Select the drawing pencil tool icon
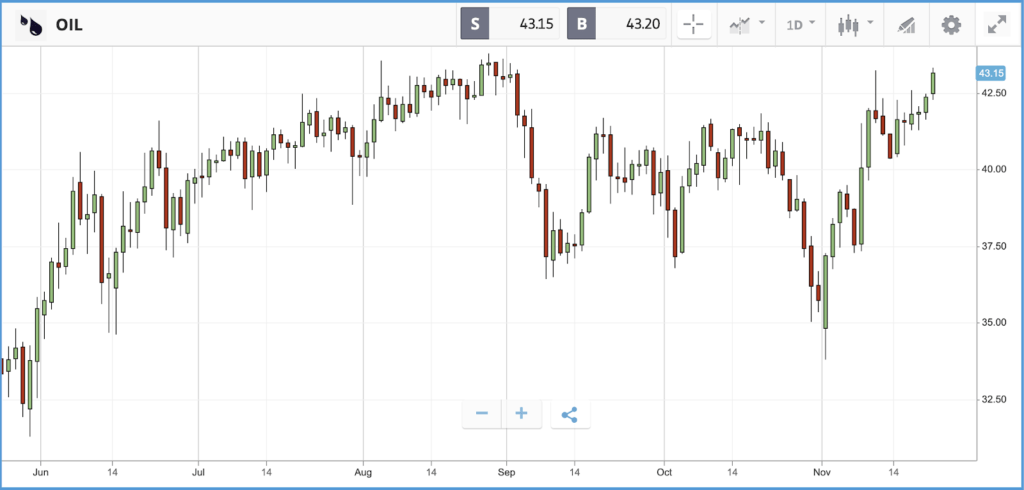Viewport: 1024px width, 490px height. 907,25
